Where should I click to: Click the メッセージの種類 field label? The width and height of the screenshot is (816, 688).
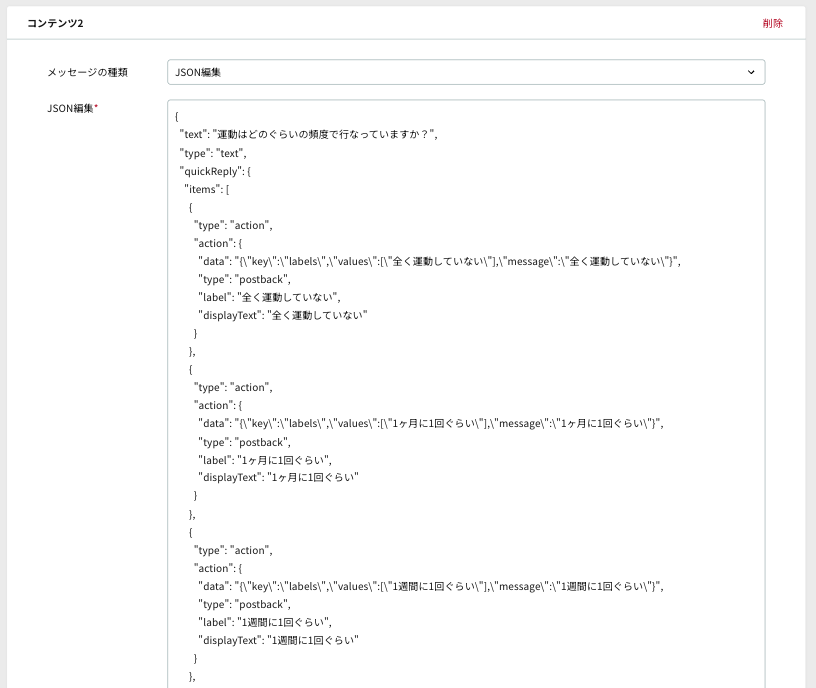[x=87, y=72]
